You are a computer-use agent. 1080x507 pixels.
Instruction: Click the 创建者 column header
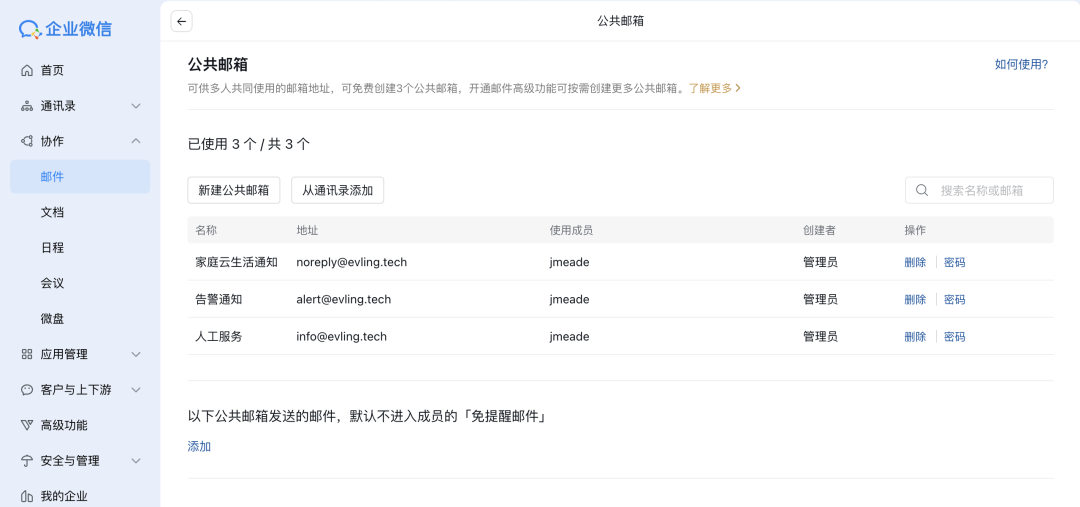pyautogui.click(x=819, y=230)
